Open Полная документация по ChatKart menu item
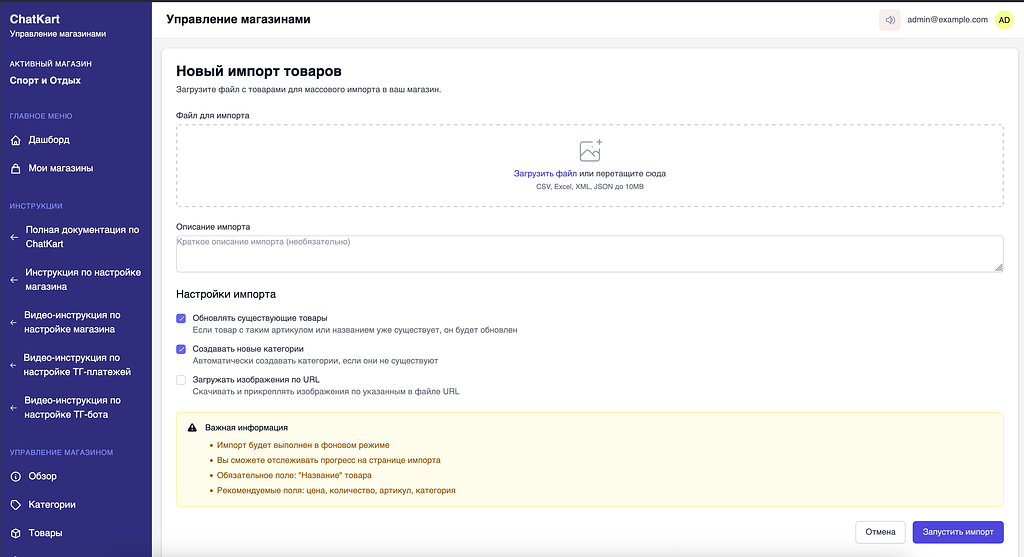Viewport: 1024px width, 557px height. (x=76, y=237)
